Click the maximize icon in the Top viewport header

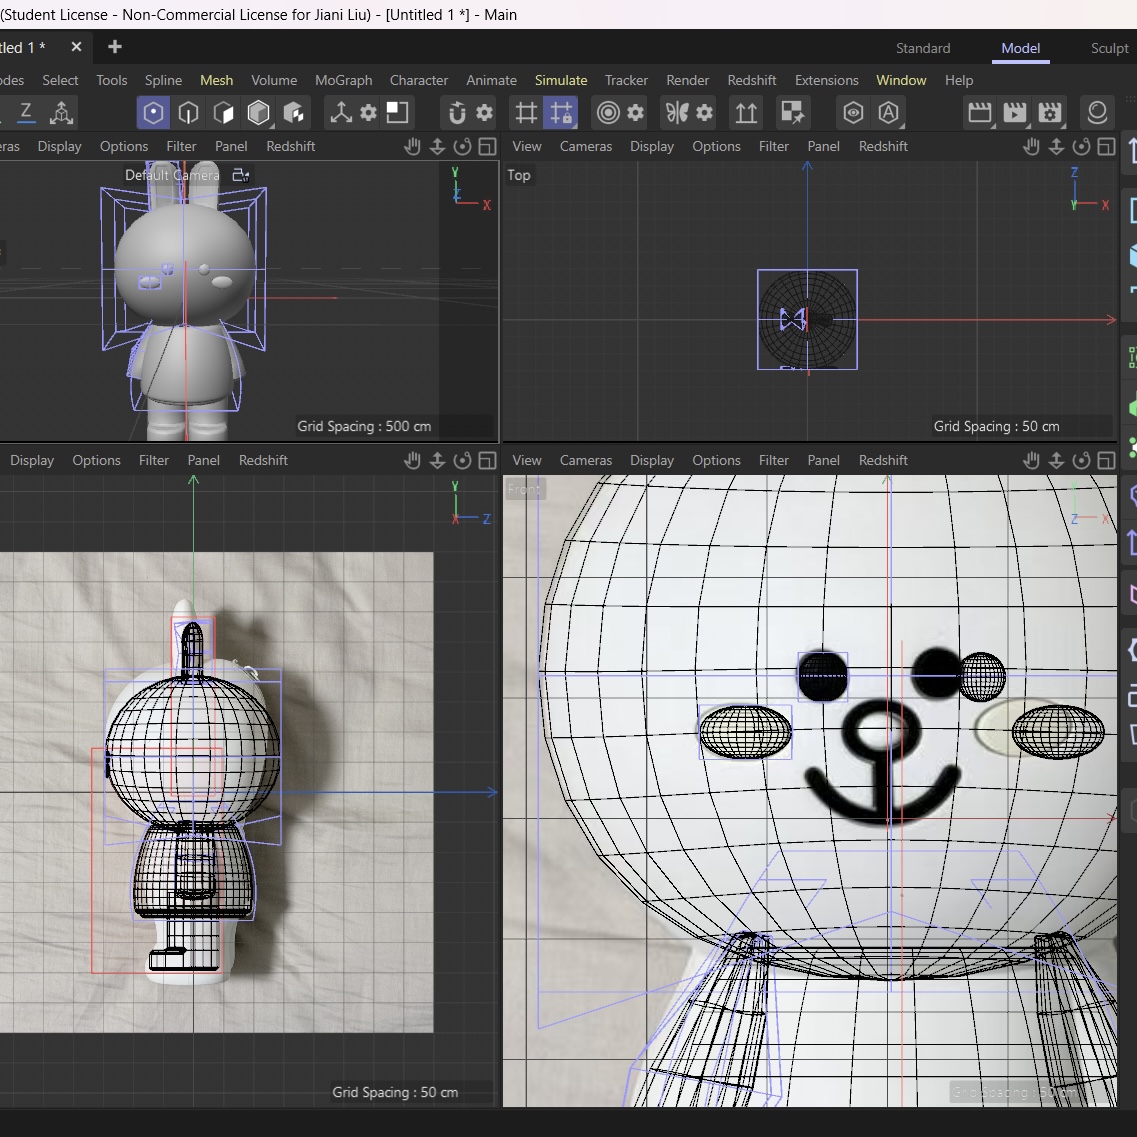(x=1107, y=146)
